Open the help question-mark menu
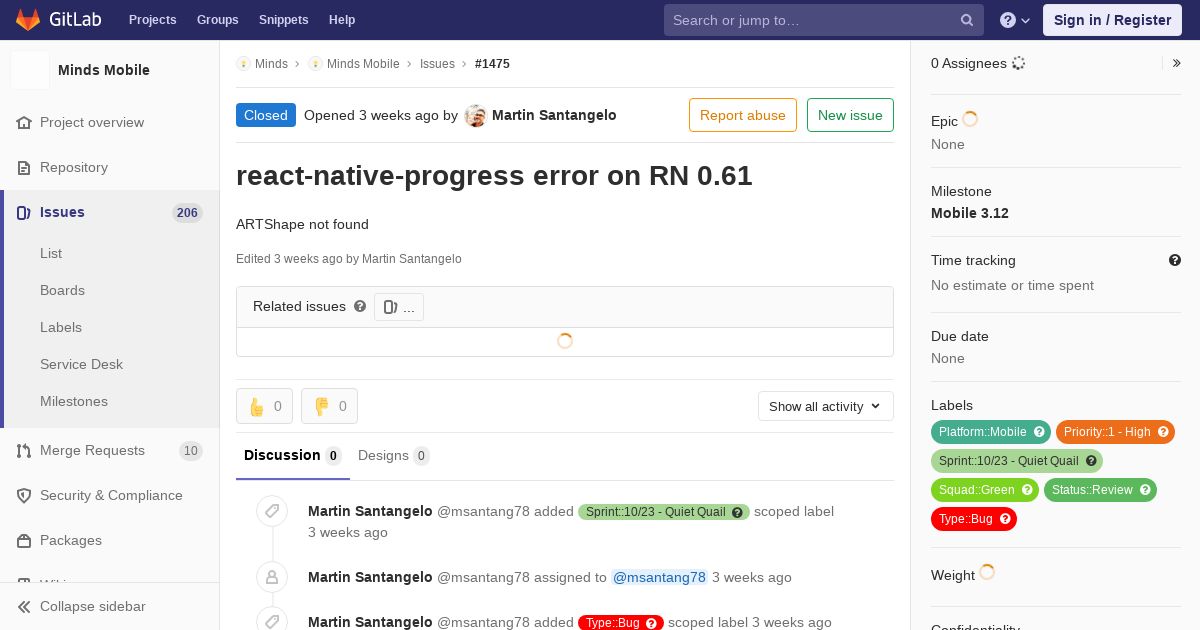 pos(1015,20)
